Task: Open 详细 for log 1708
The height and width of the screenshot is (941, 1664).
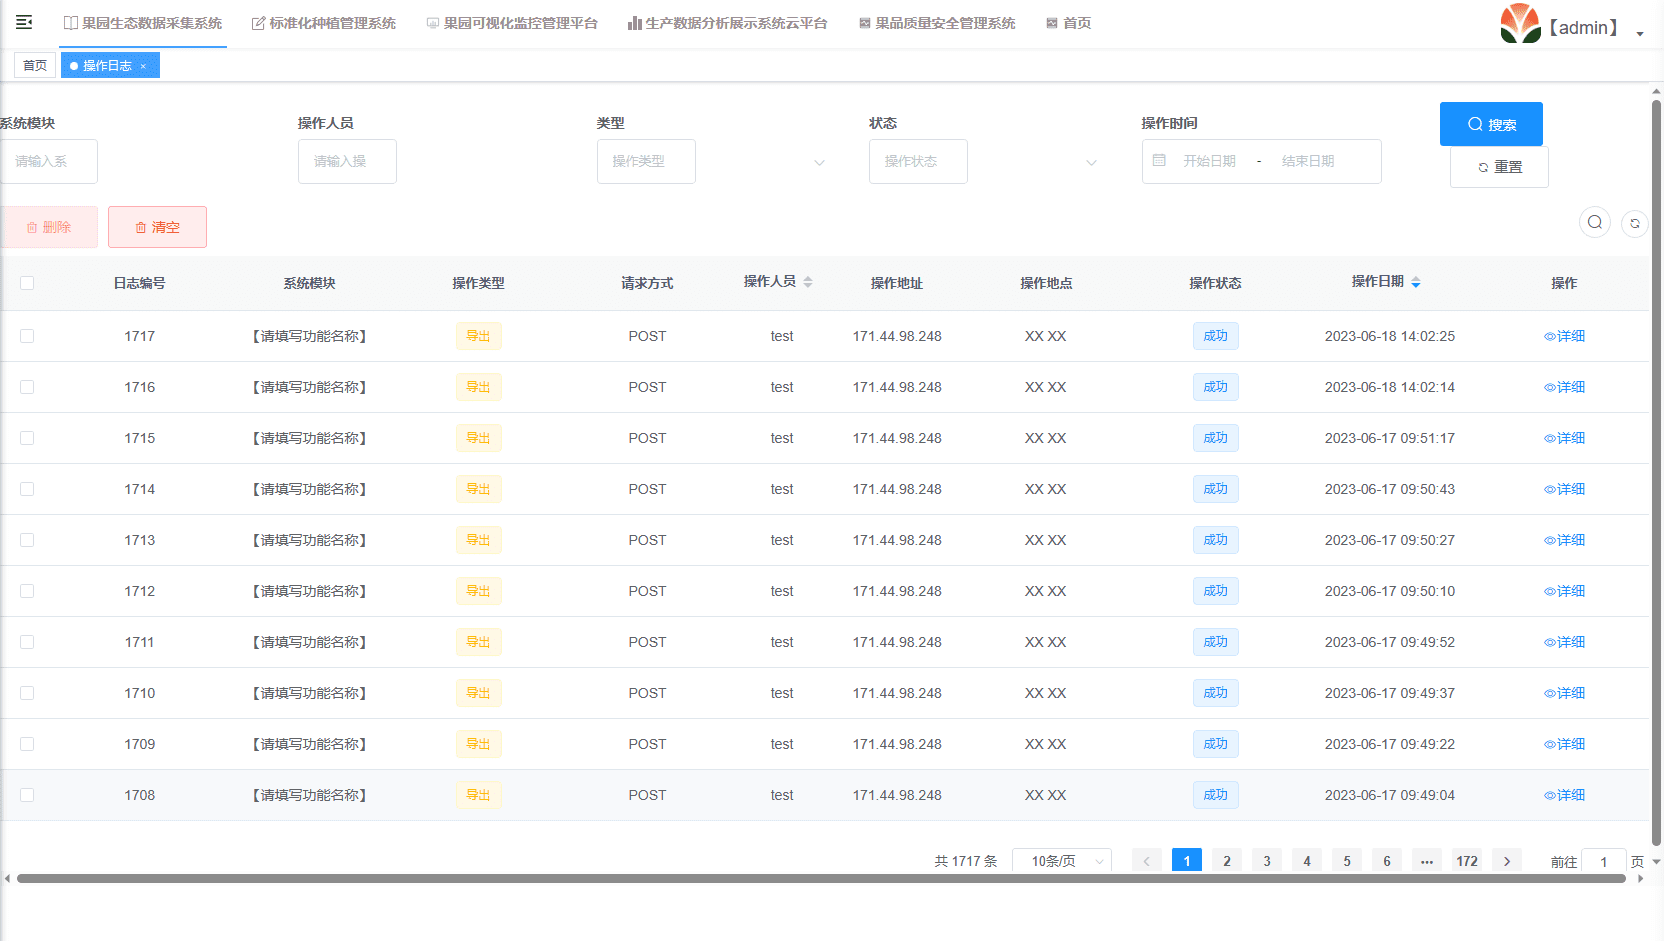Action: 1564,795
